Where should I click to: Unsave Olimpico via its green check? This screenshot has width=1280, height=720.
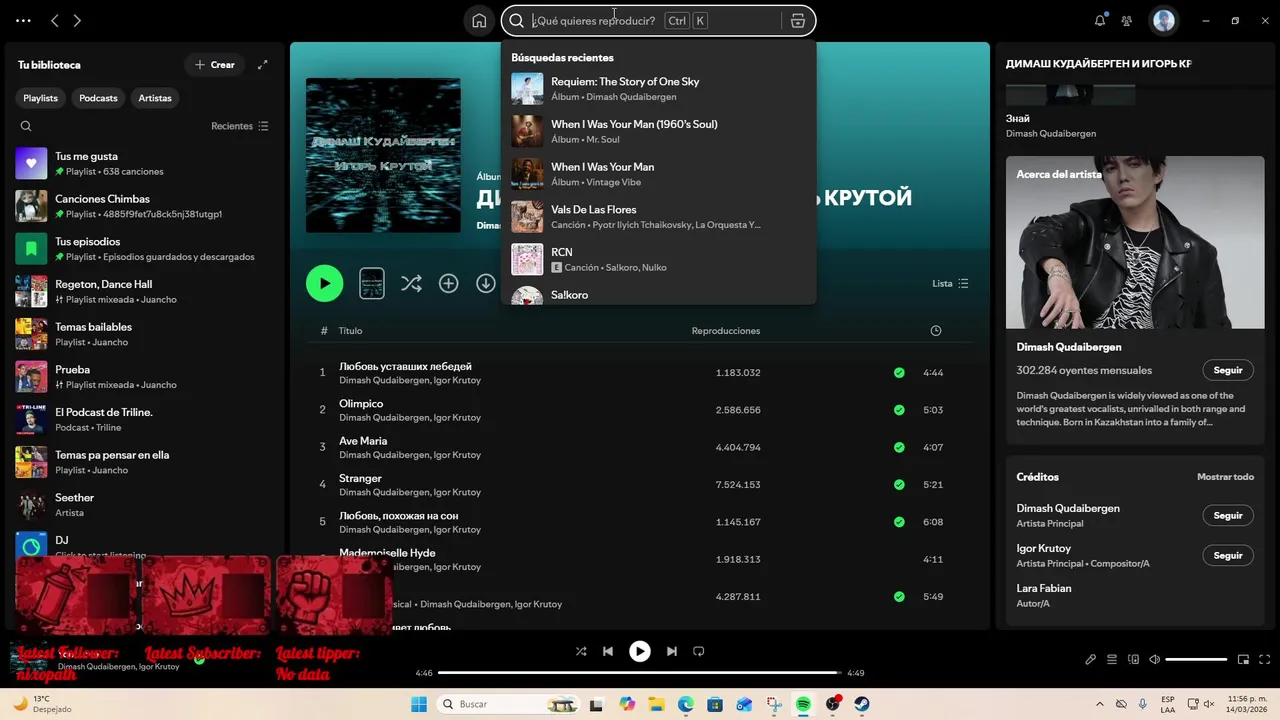click(899, 410)
